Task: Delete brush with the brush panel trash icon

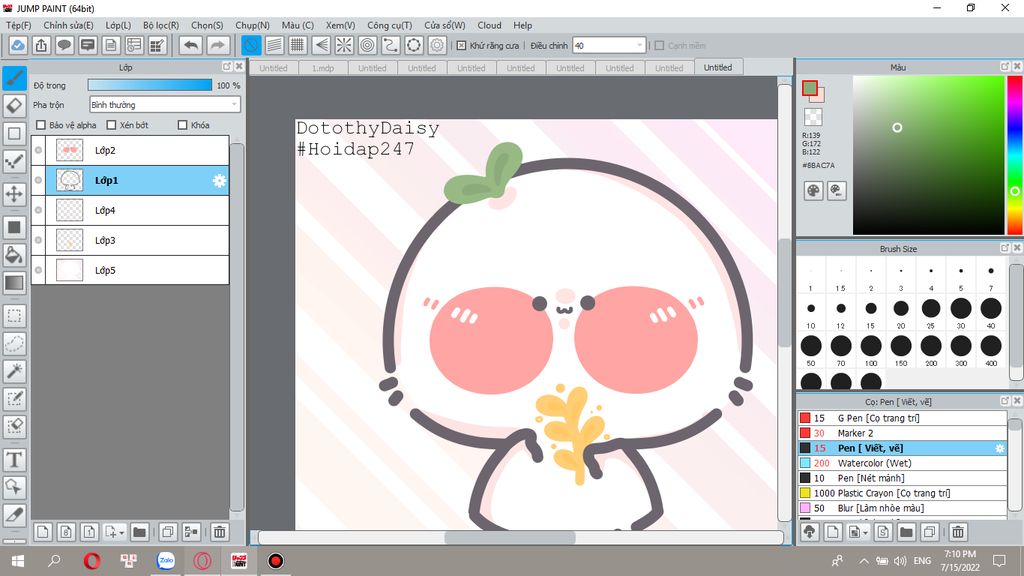Action: click(x=958, y=532)
